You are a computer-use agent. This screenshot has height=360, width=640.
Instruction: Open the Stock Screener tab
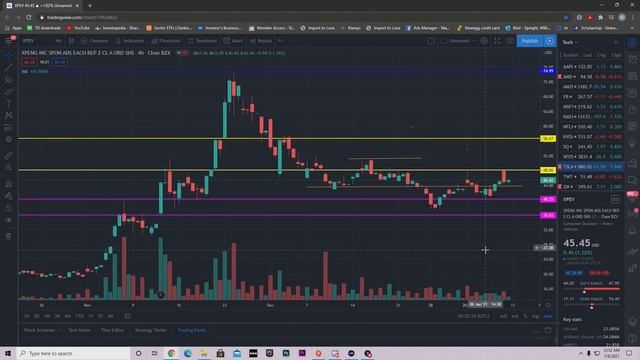[x=40, y=330]
